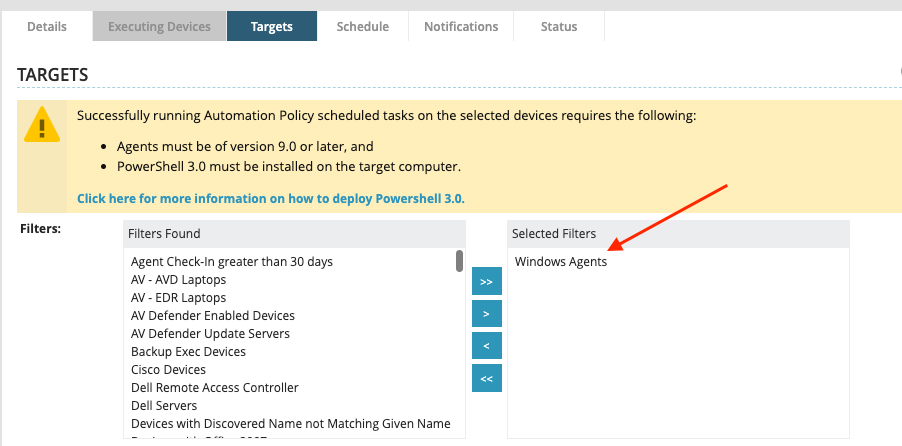Go to the Notifications tab
Viewport: 902px width, 446px height.
(x=461, y=27)
